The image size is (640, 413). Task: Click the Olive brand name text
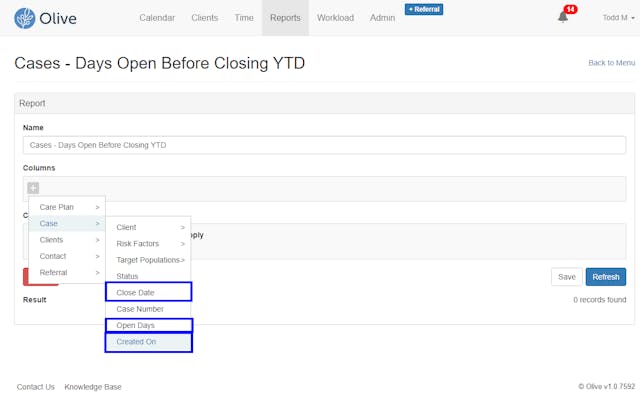tap(58, 18)
